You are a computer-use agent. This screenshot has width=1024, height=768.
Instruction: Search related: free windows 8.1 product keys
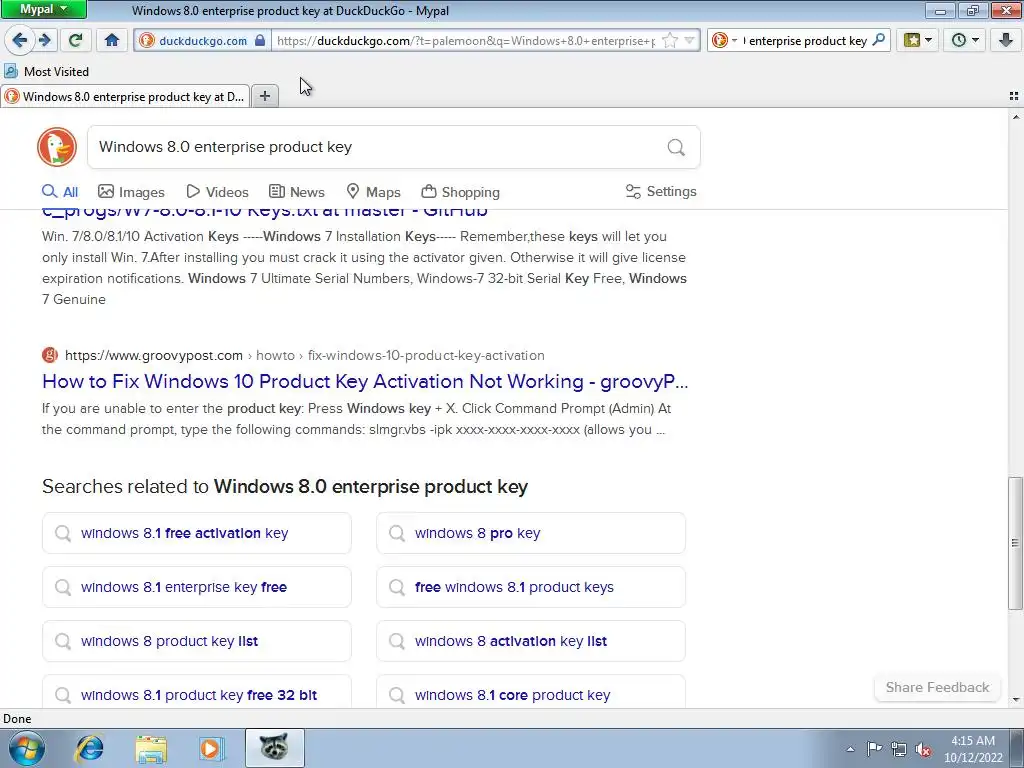531,587
